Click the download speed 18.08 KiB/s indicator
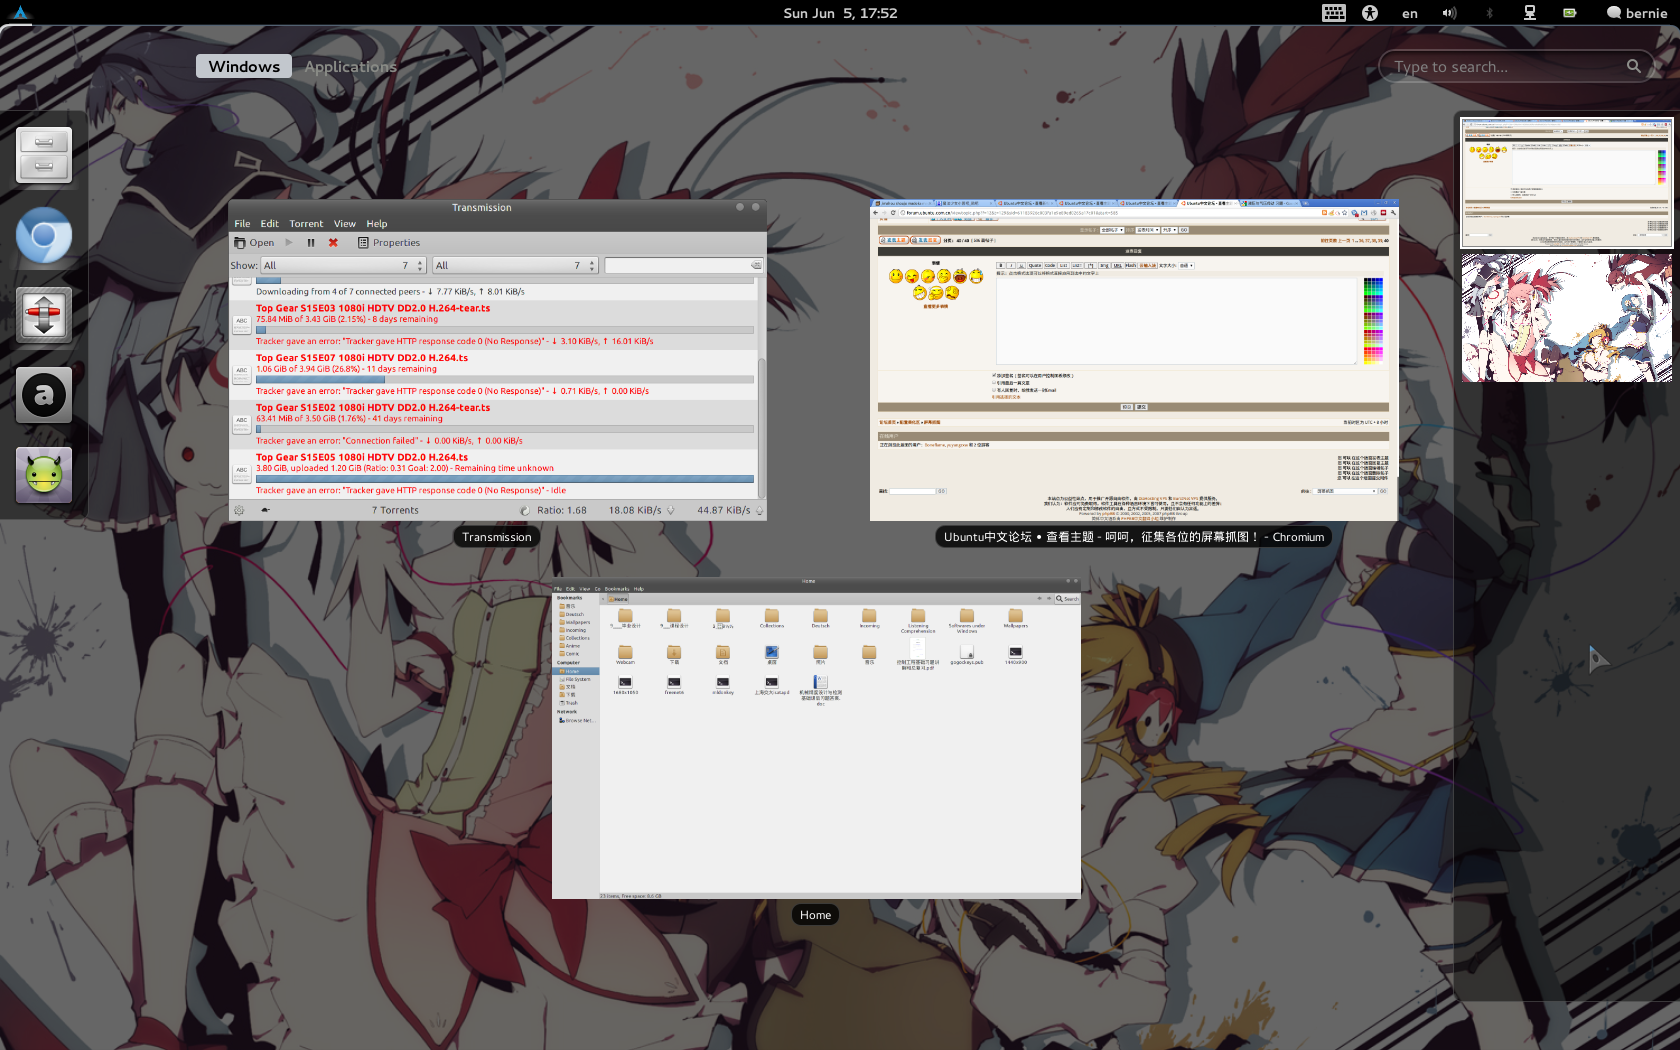1680x1050 pixels. coord(641,510)
